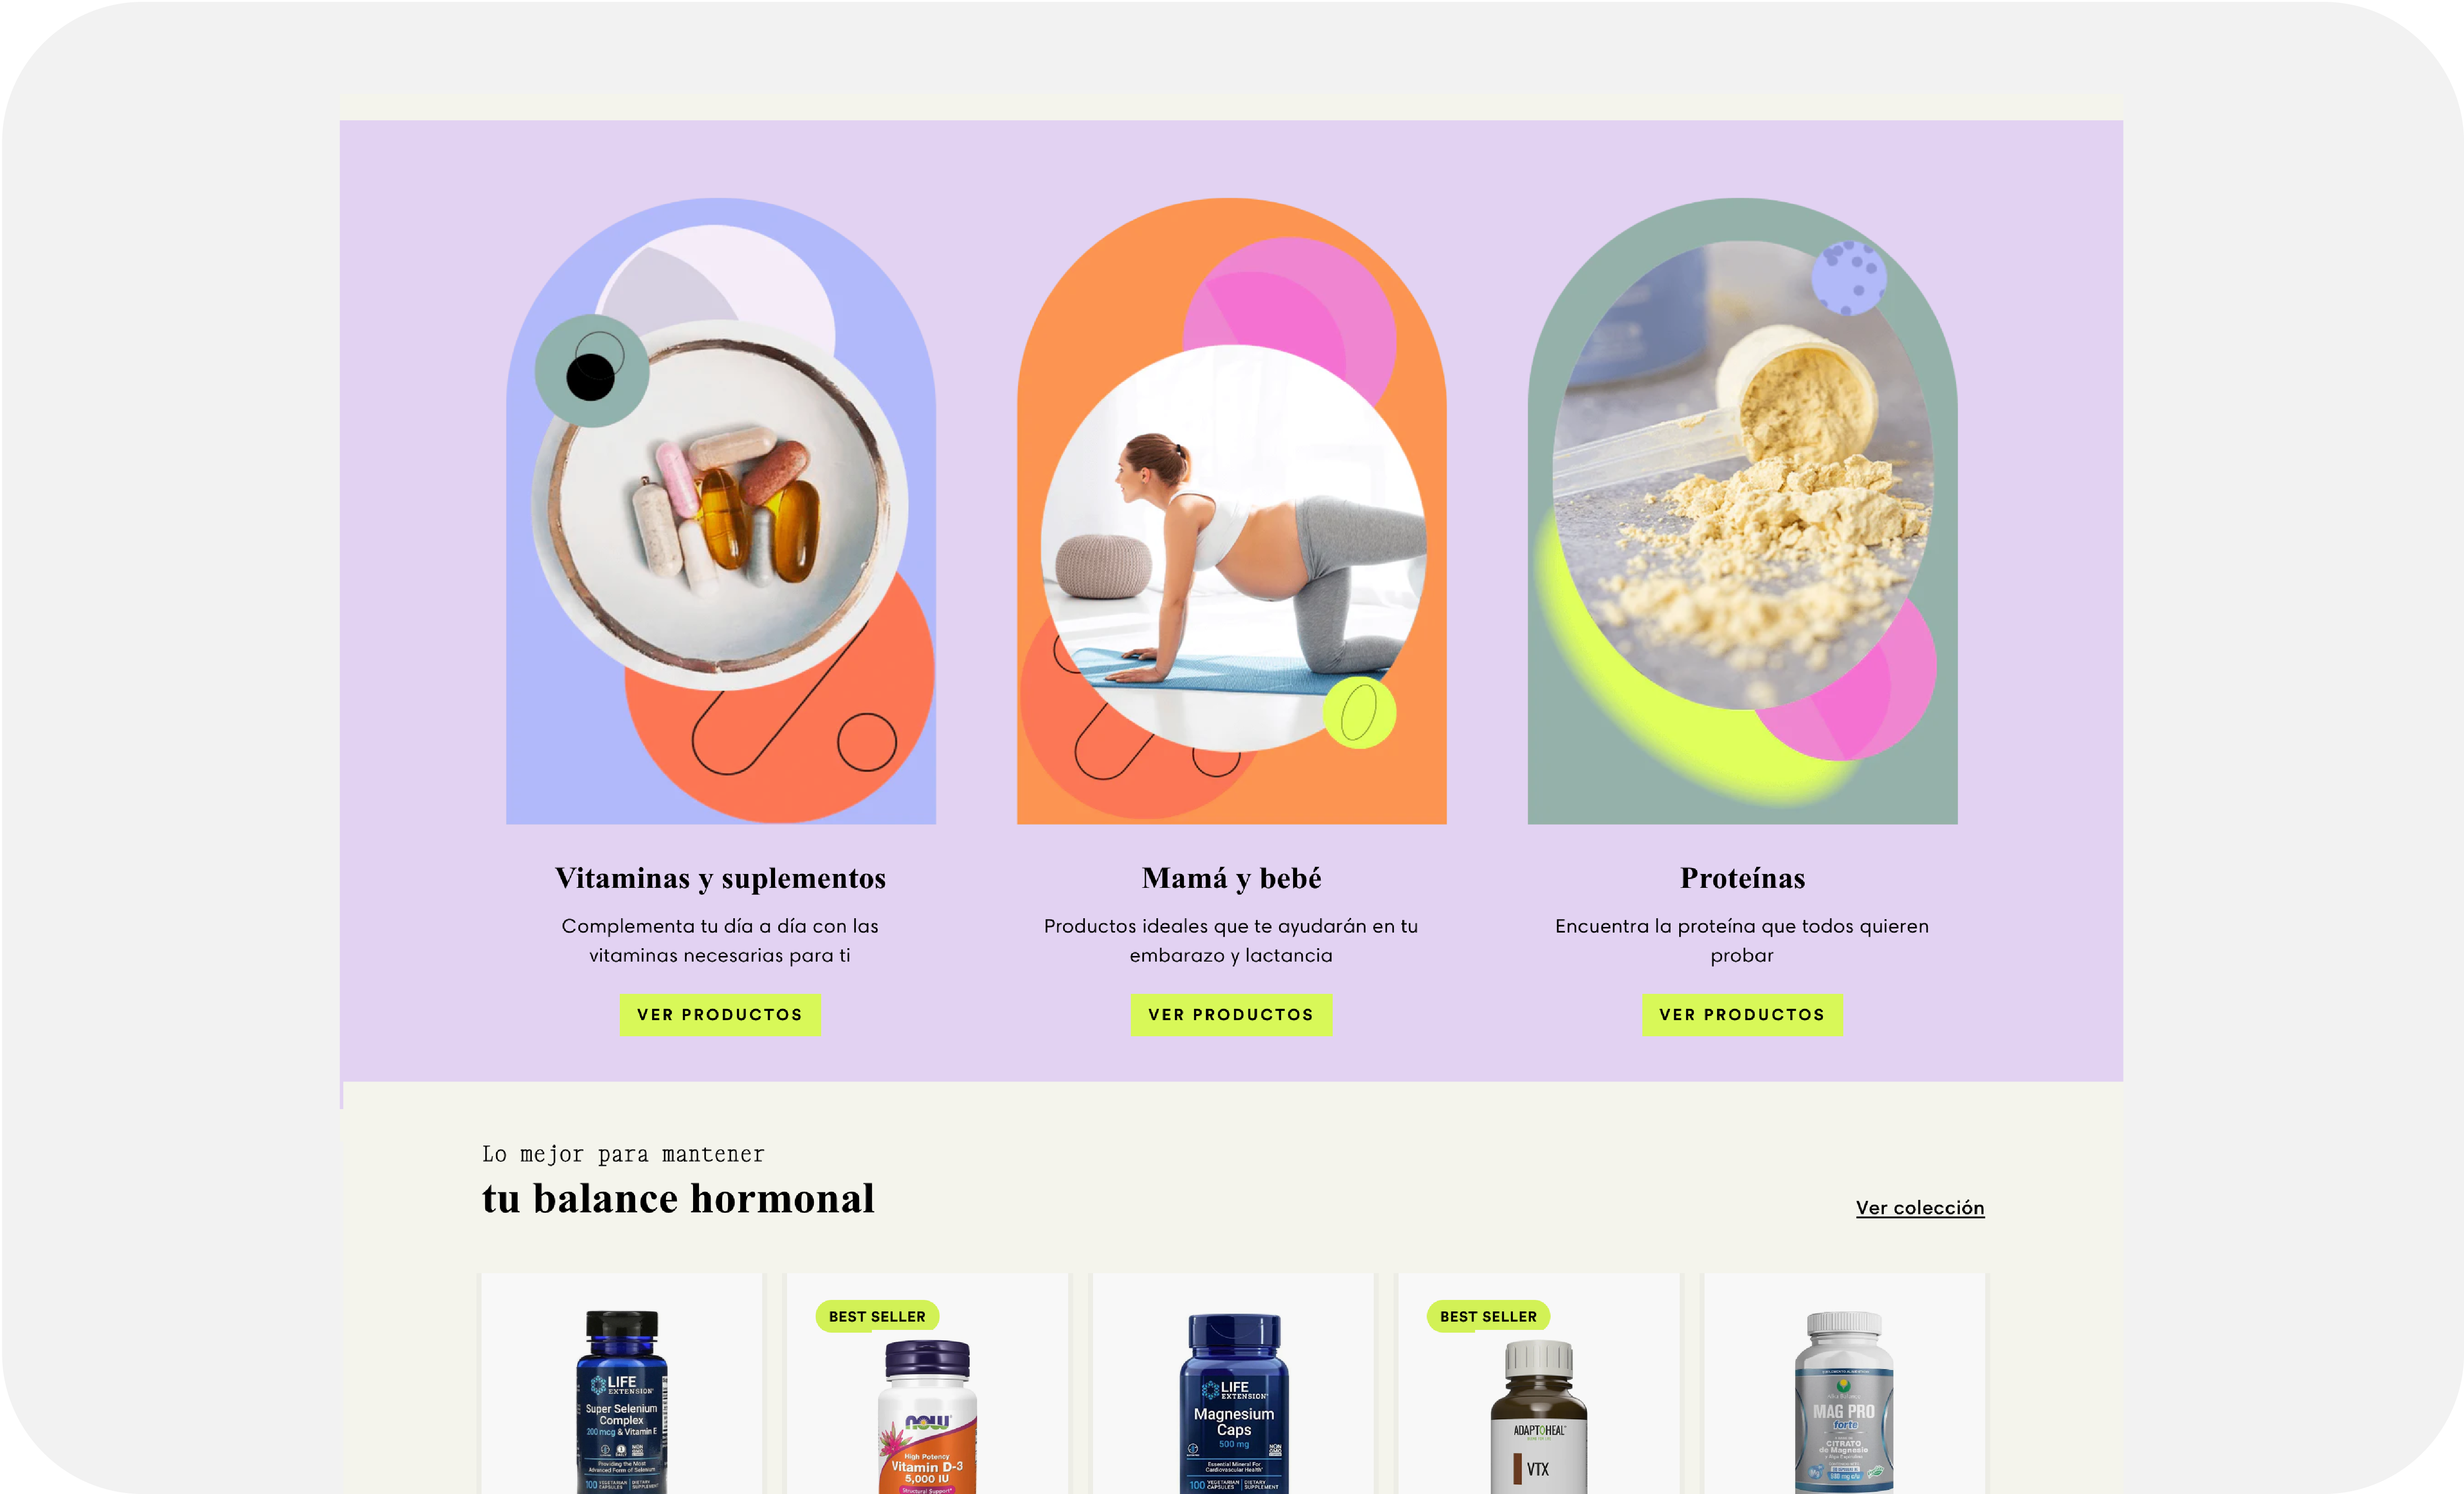Select the Mamá y bebé heading
This screenshot has height=1494, width=2464.
coord(1231,878)
